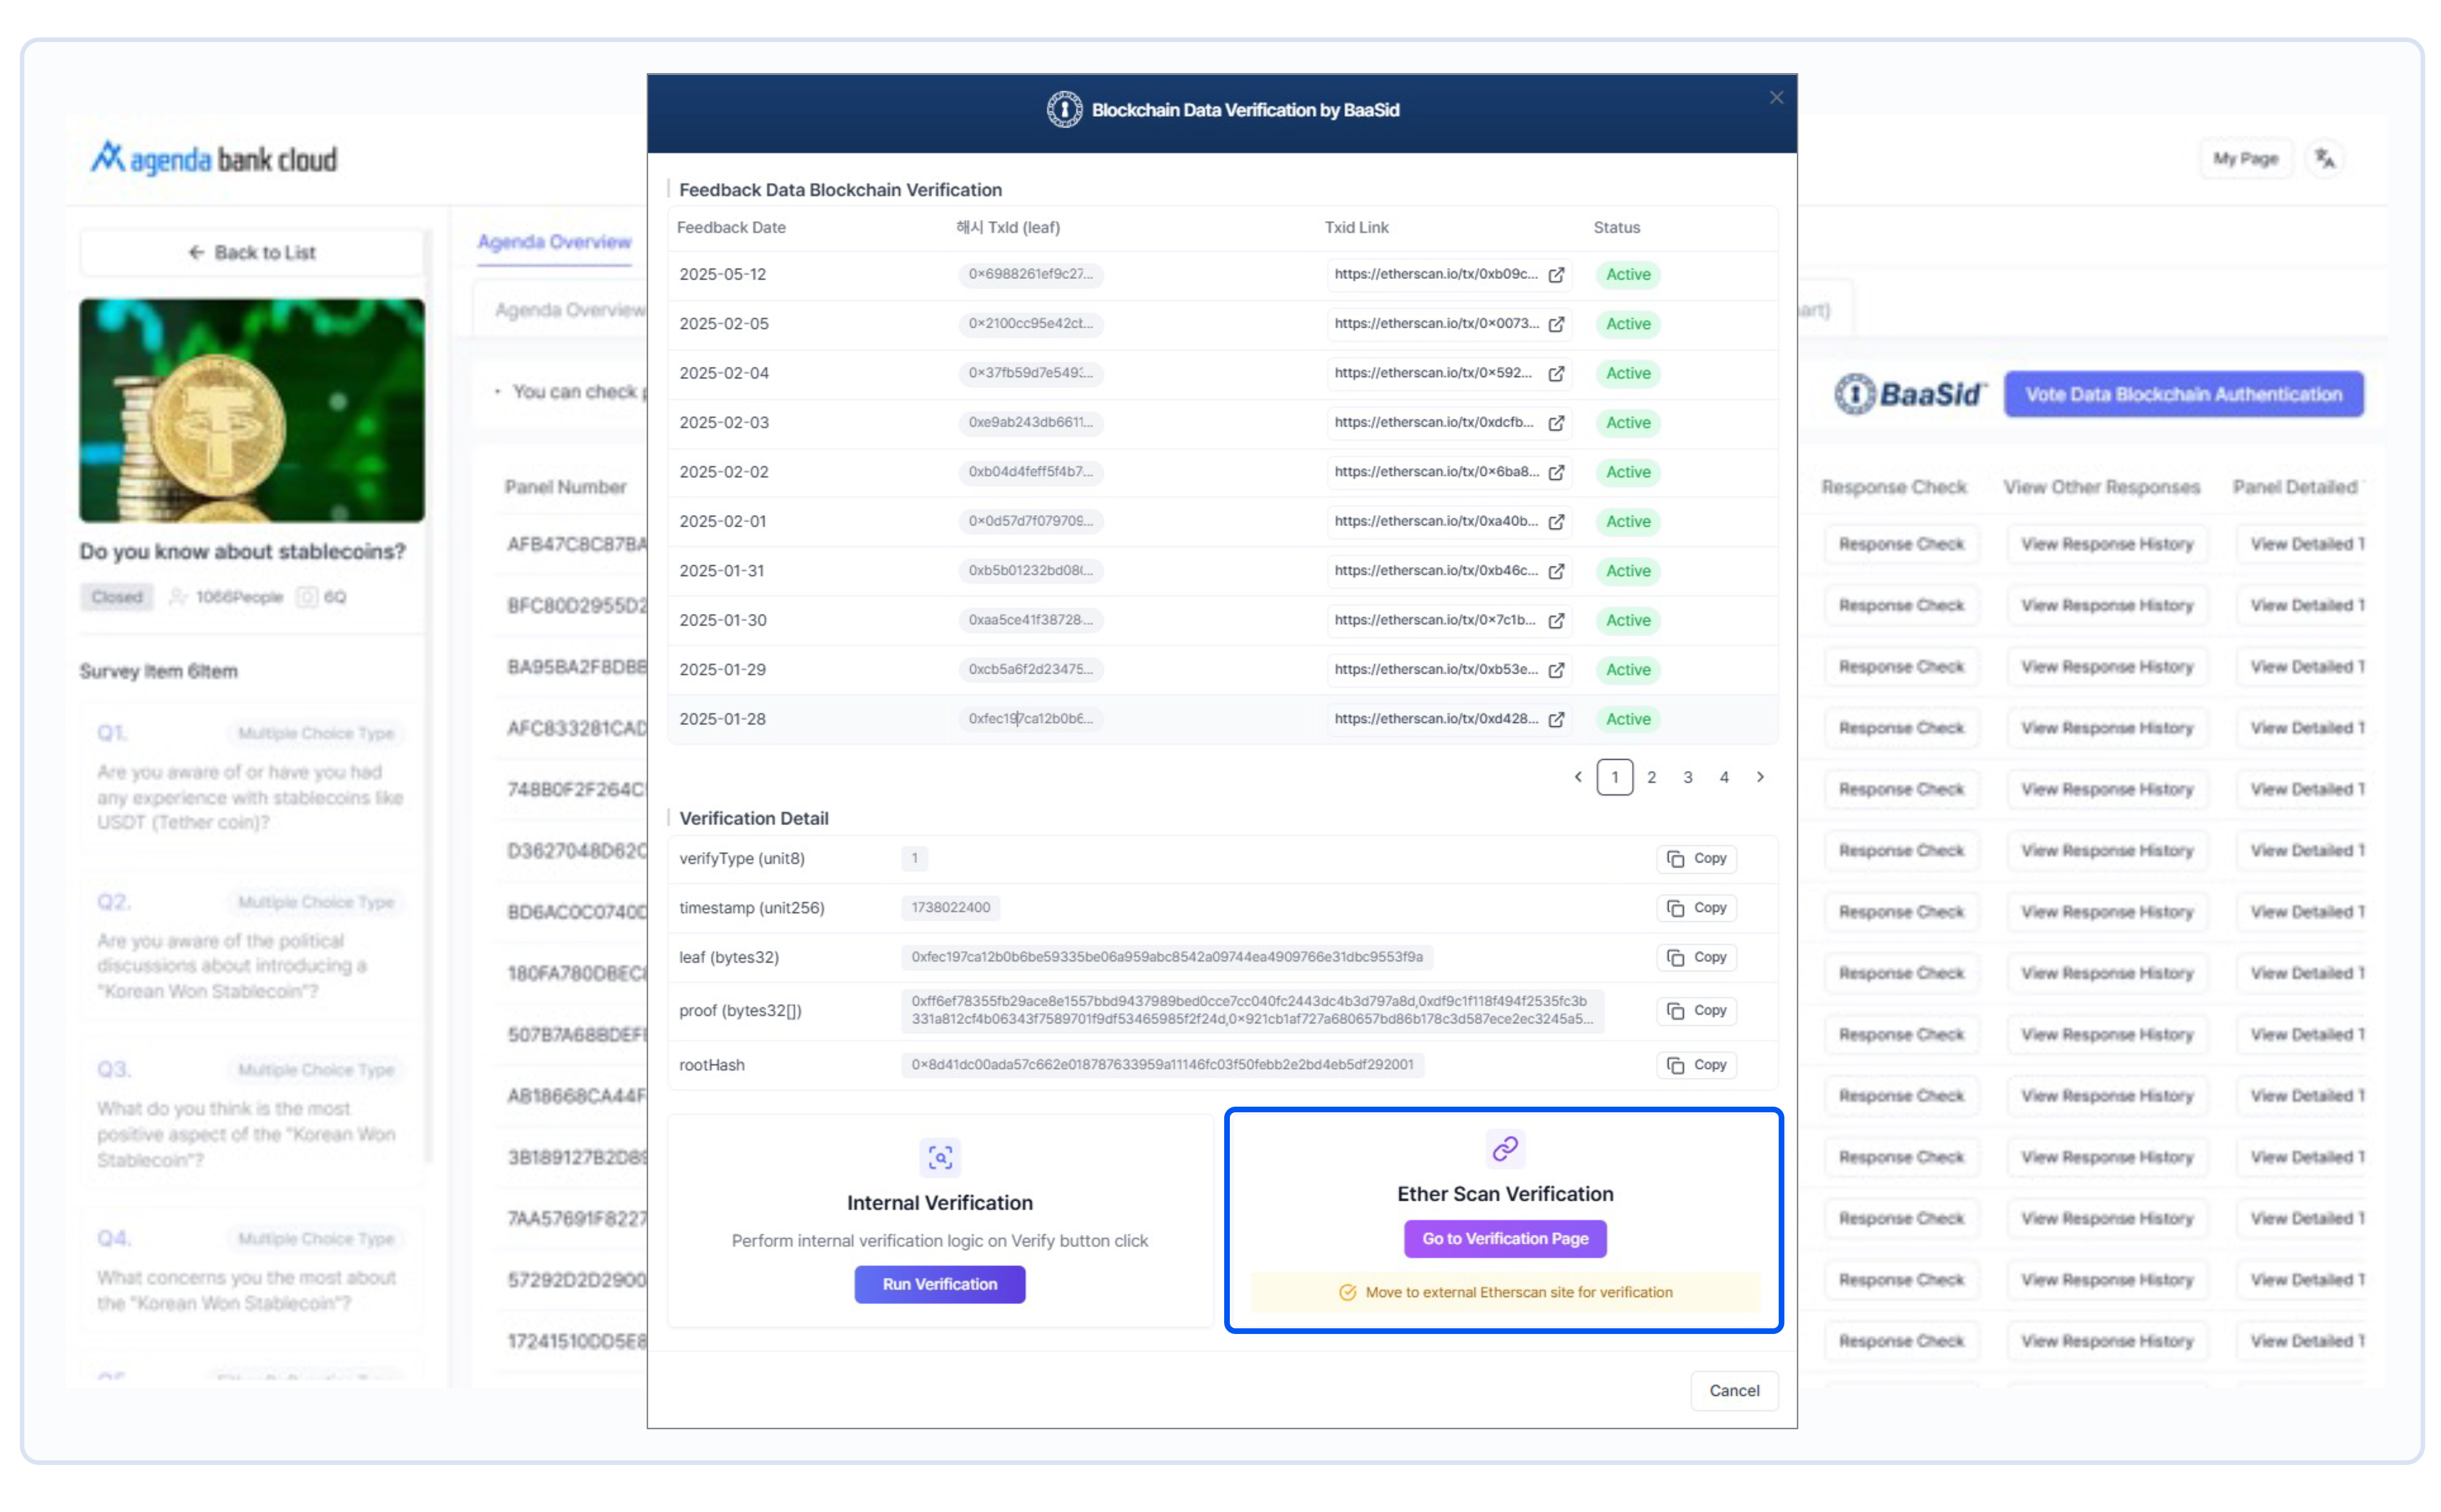2441x1512 pixels.
Task: Click the agenda bank cloud logo
Action: tap(214, 158)
